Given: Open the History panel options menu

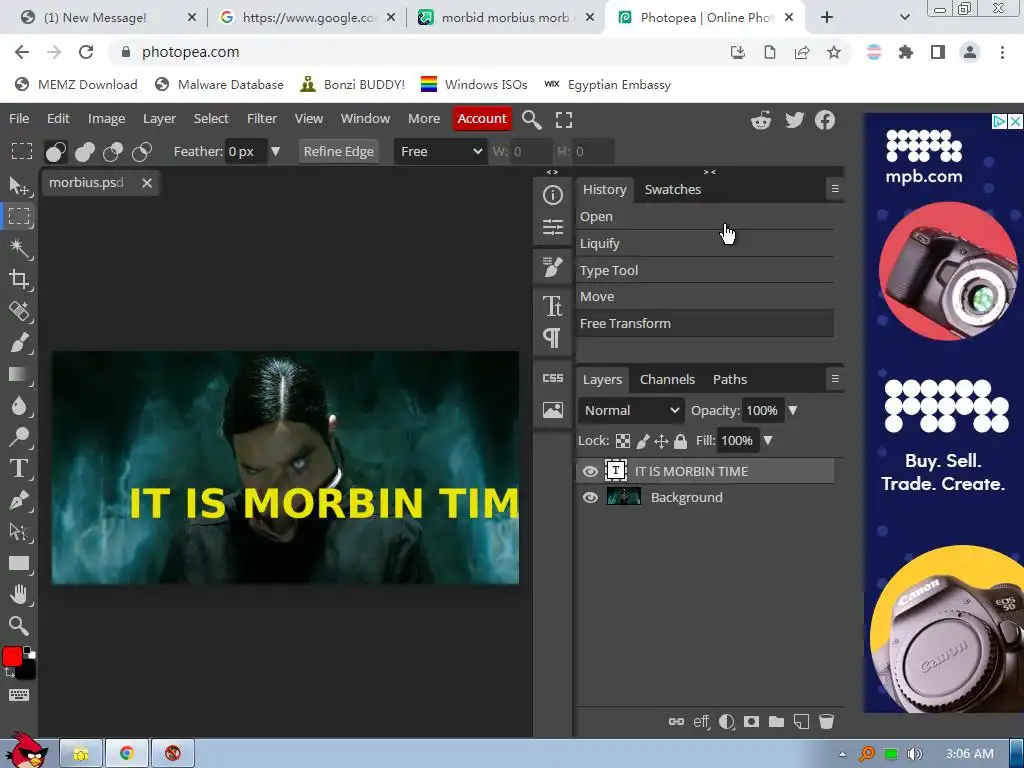Looking at the screenshot, I should tap(835, 189).
